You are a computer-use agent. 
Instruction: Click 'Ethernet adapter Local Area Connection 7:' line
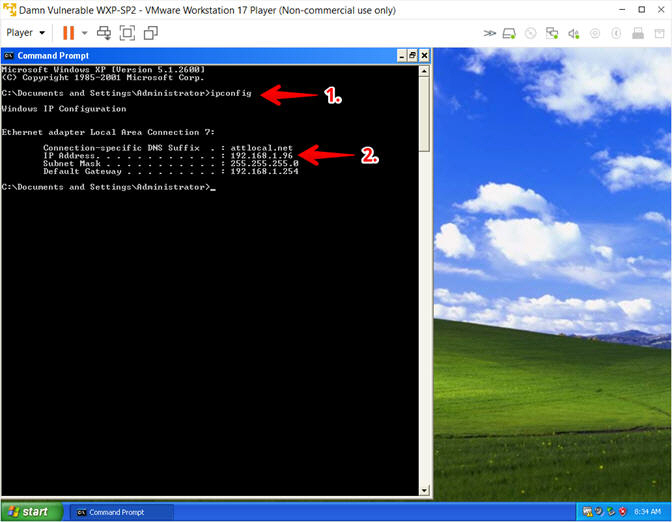click(108, 132)
